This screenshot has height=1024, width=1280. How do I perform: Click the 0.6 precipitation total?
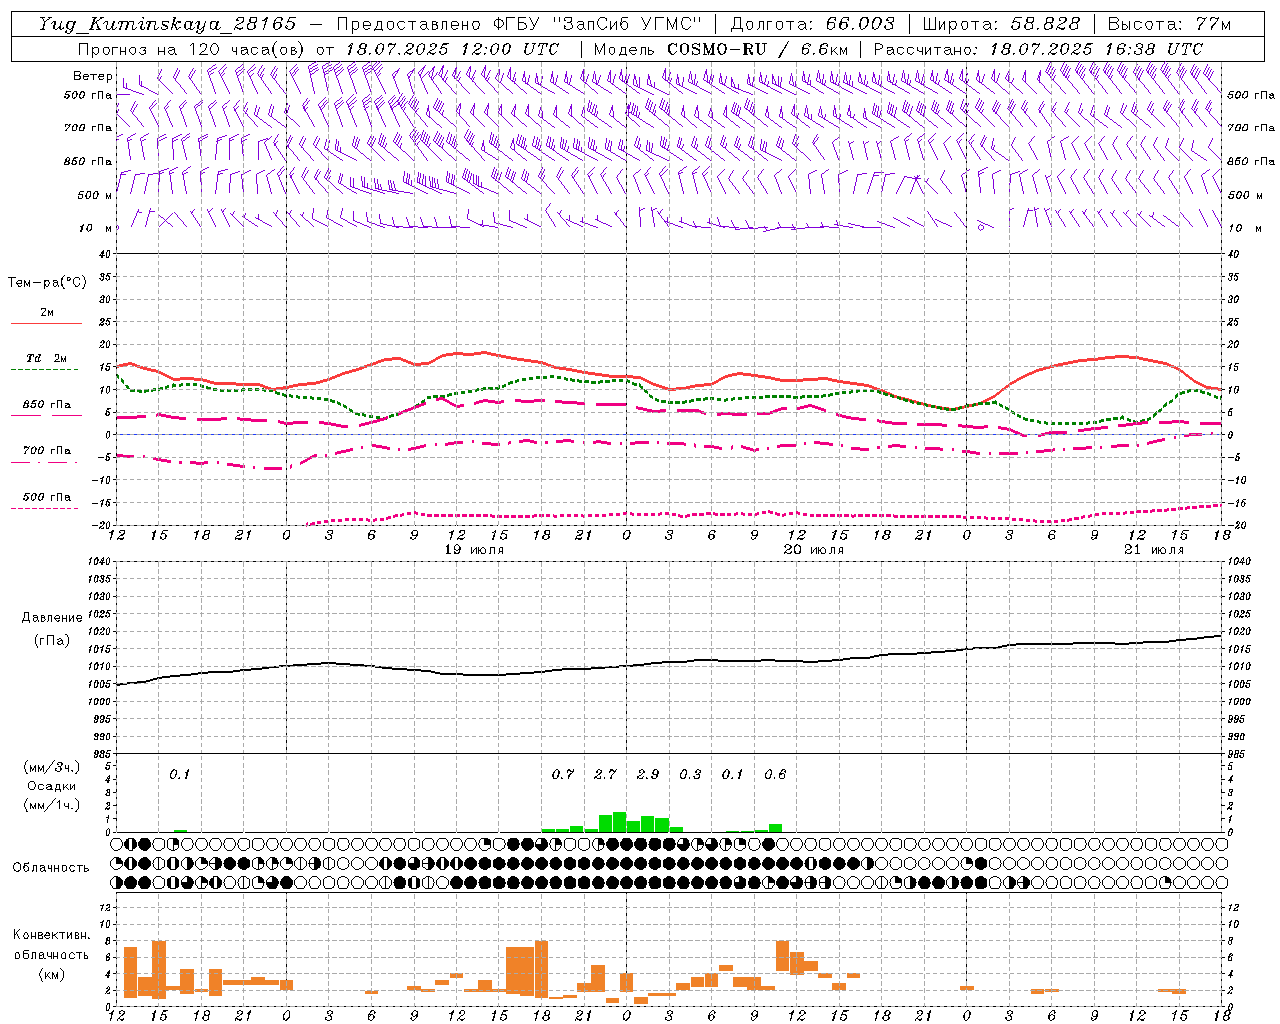(x=775, y=774)
